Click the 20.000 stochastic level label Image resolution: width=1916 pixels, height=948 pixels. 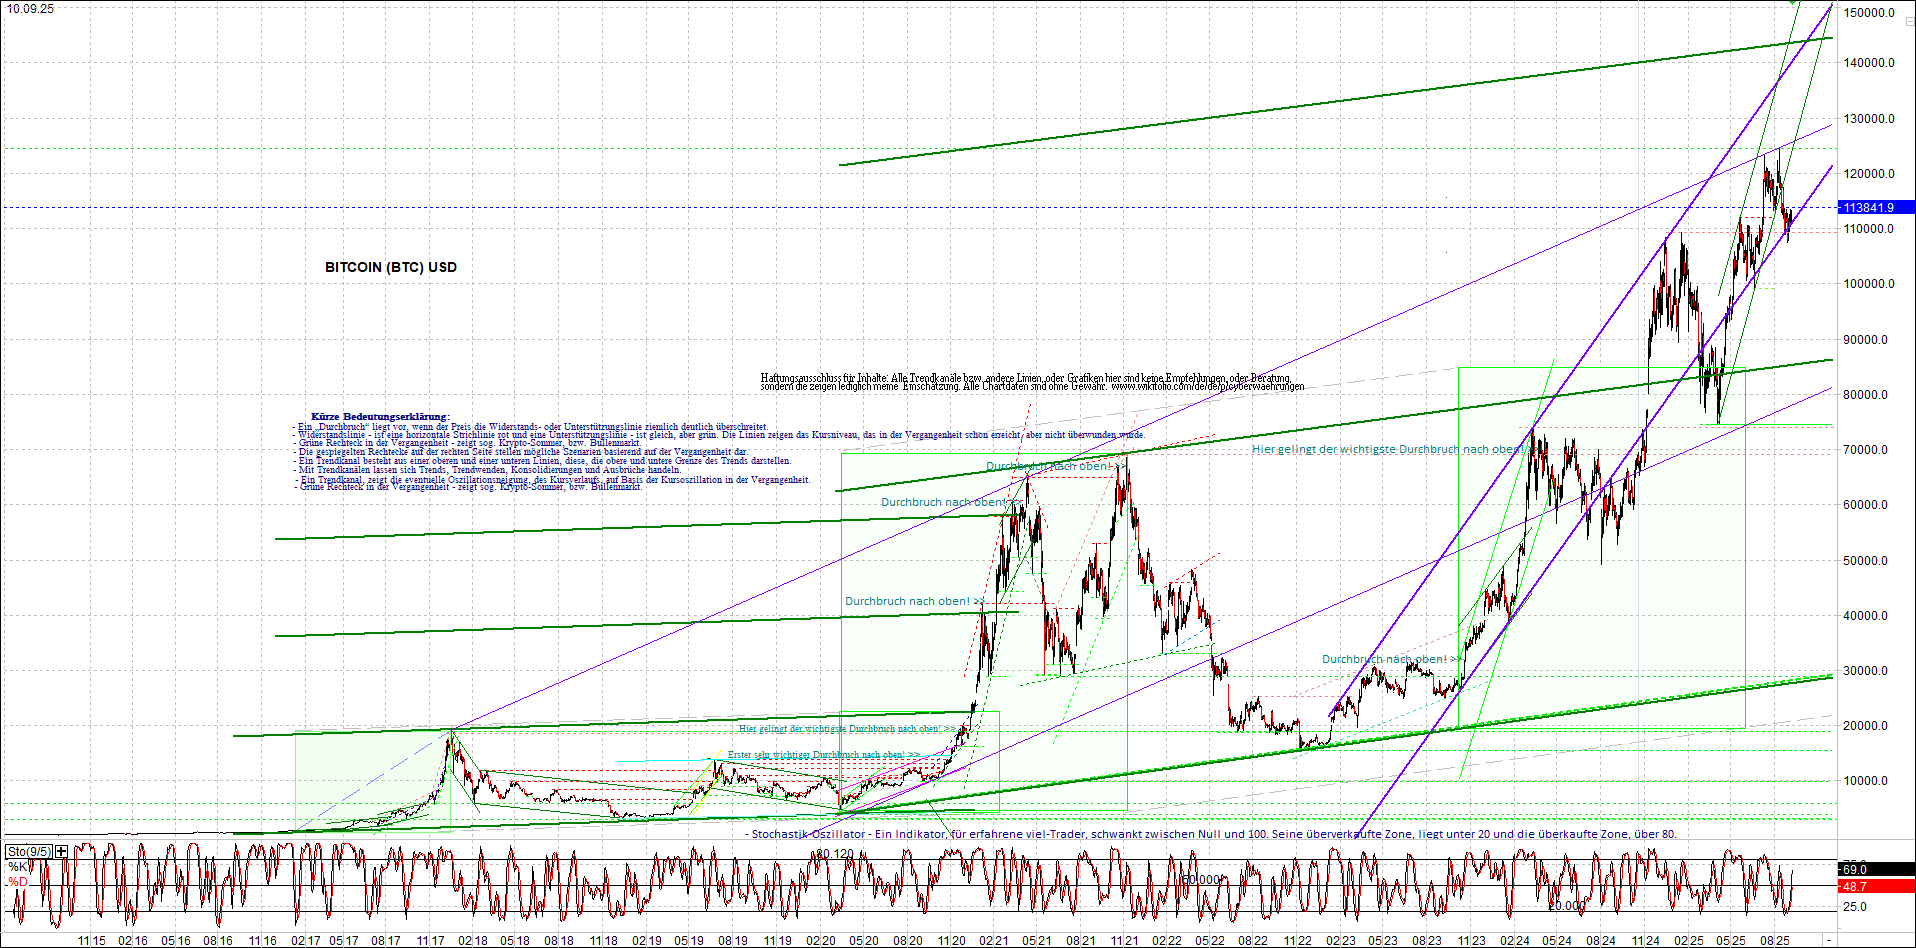[x=1567, y=906]
